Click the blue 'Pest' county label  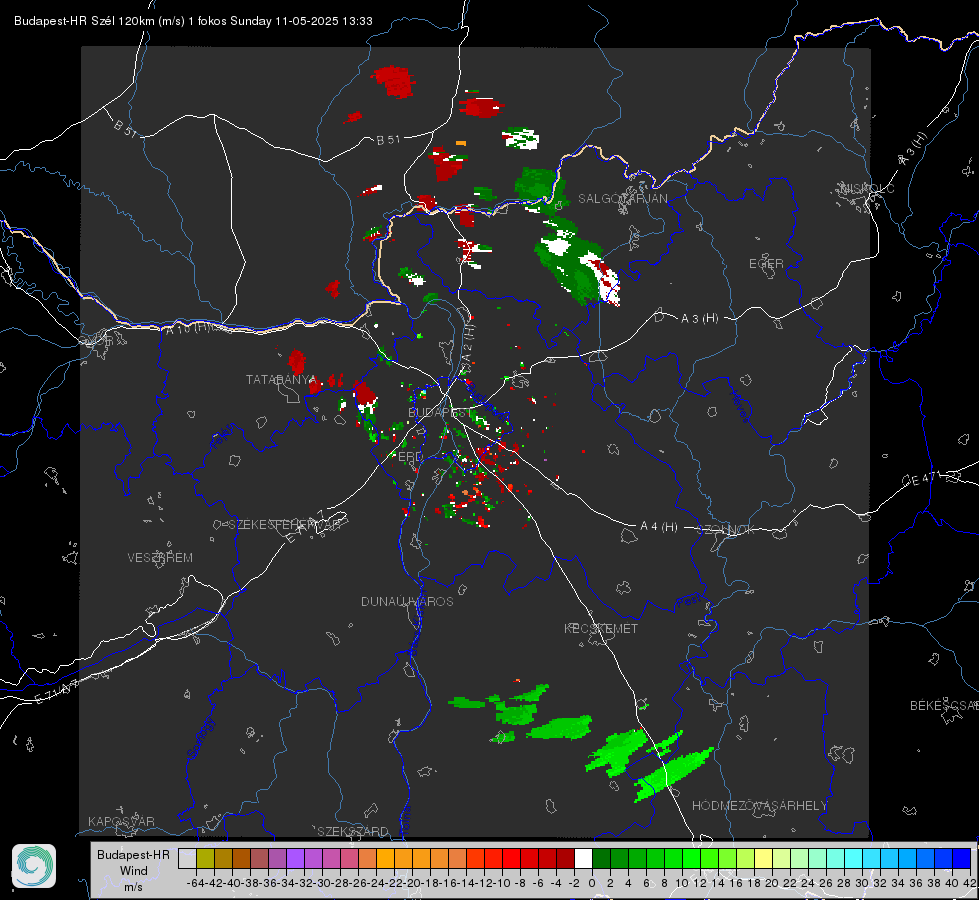coord(689,602)
